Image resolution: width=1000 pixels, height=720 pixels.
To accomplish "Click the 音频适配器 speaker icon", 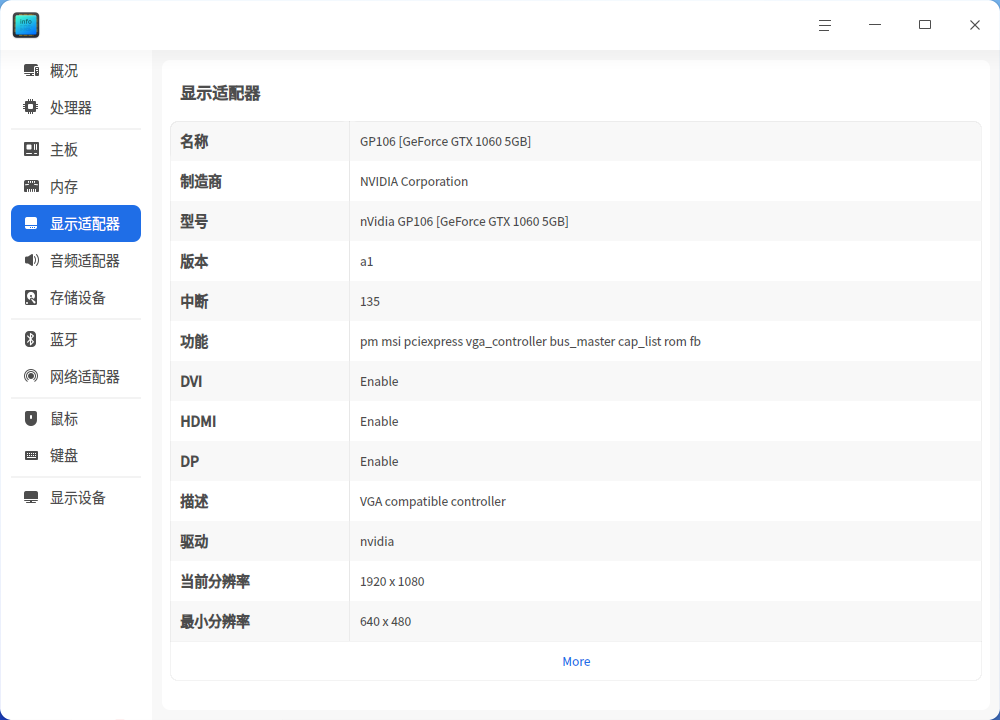I will click(31, 260).
